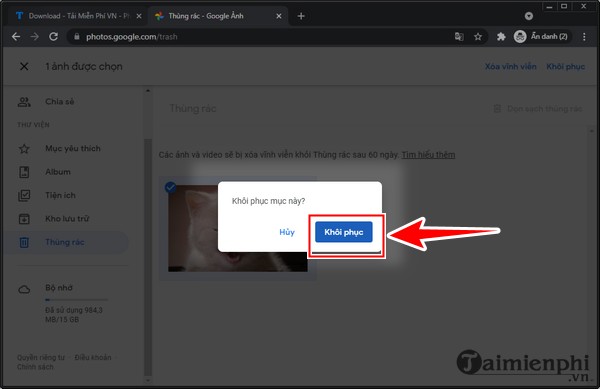Confirm restore with Khôi phục dialog button
The width and height of the screenshot is (600, 389).
coord(344,232)
